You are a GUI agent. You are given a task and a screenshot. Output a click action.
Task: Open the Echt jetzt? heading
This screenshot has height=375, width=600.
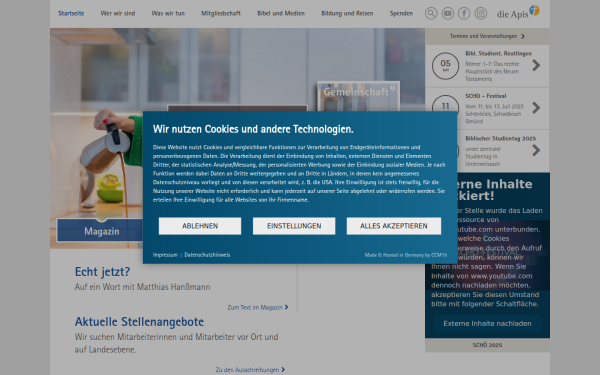point(103,272)
